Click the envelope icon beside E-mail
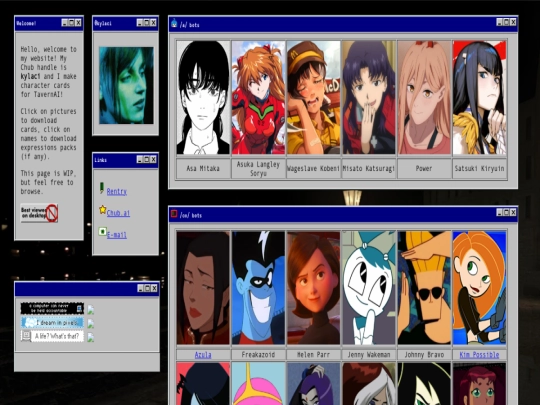Screen dimensions: 540x405 tap(102, 231)
